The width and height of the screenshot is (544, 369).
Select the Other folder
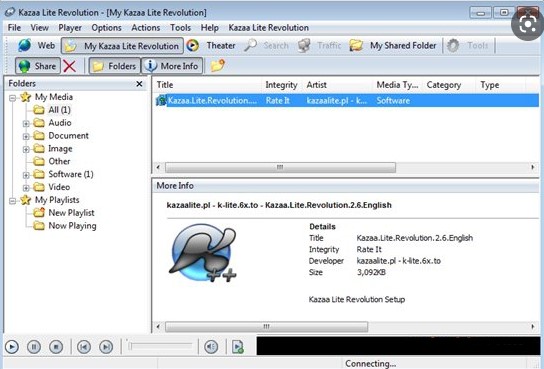click(52, 161)
